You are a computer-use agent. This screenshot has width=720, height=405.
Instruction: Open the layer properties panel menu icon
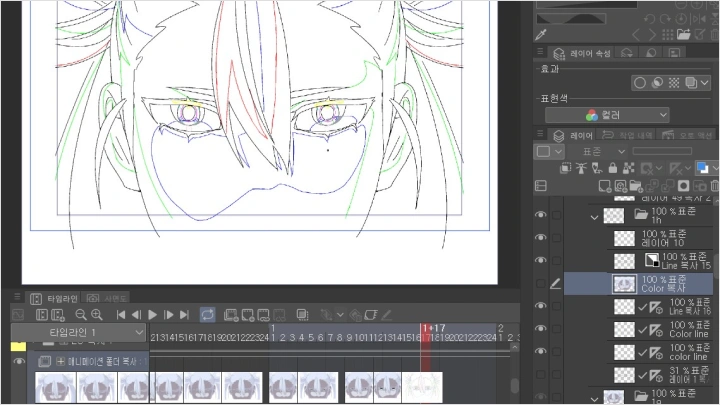point(540,52)
